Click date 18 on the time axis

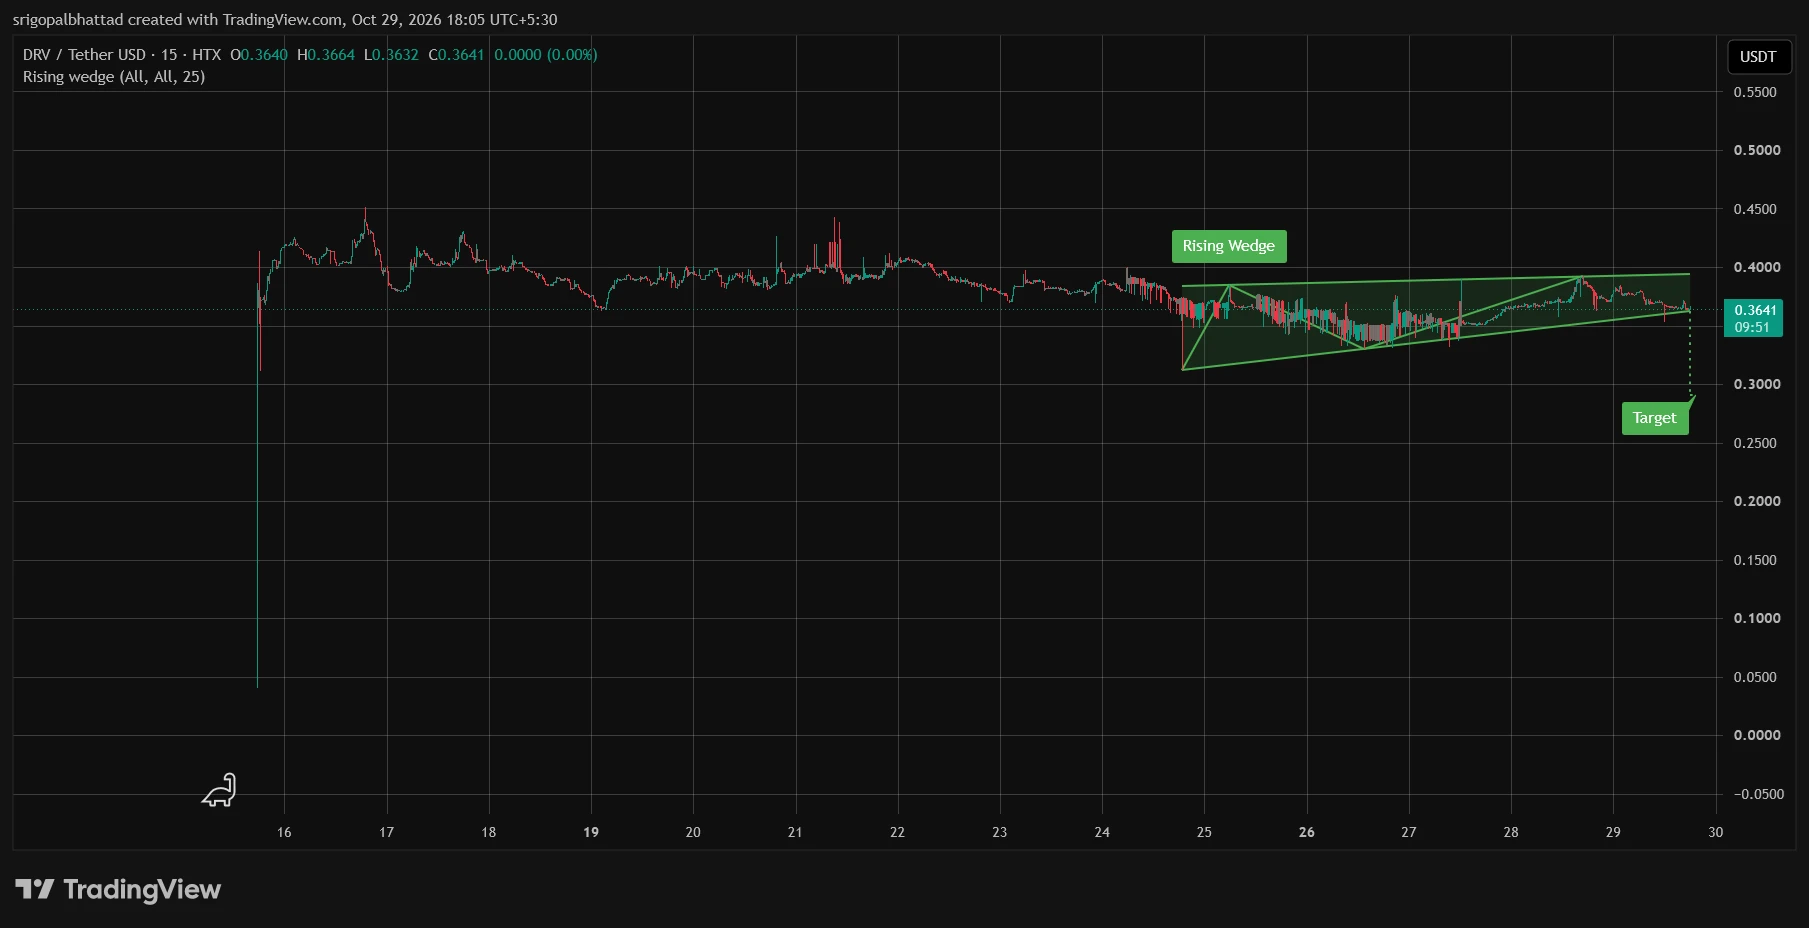click(x=488, y=832)
